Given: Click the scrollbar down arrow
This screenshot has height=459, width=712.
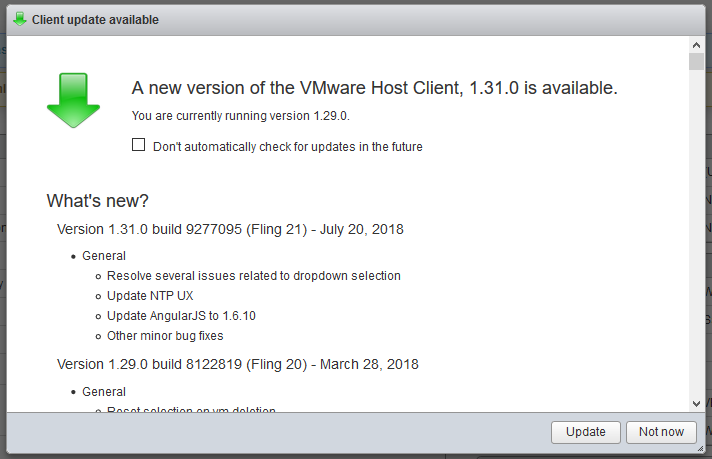Looking at the screenshot, I should tap(696, 402).
